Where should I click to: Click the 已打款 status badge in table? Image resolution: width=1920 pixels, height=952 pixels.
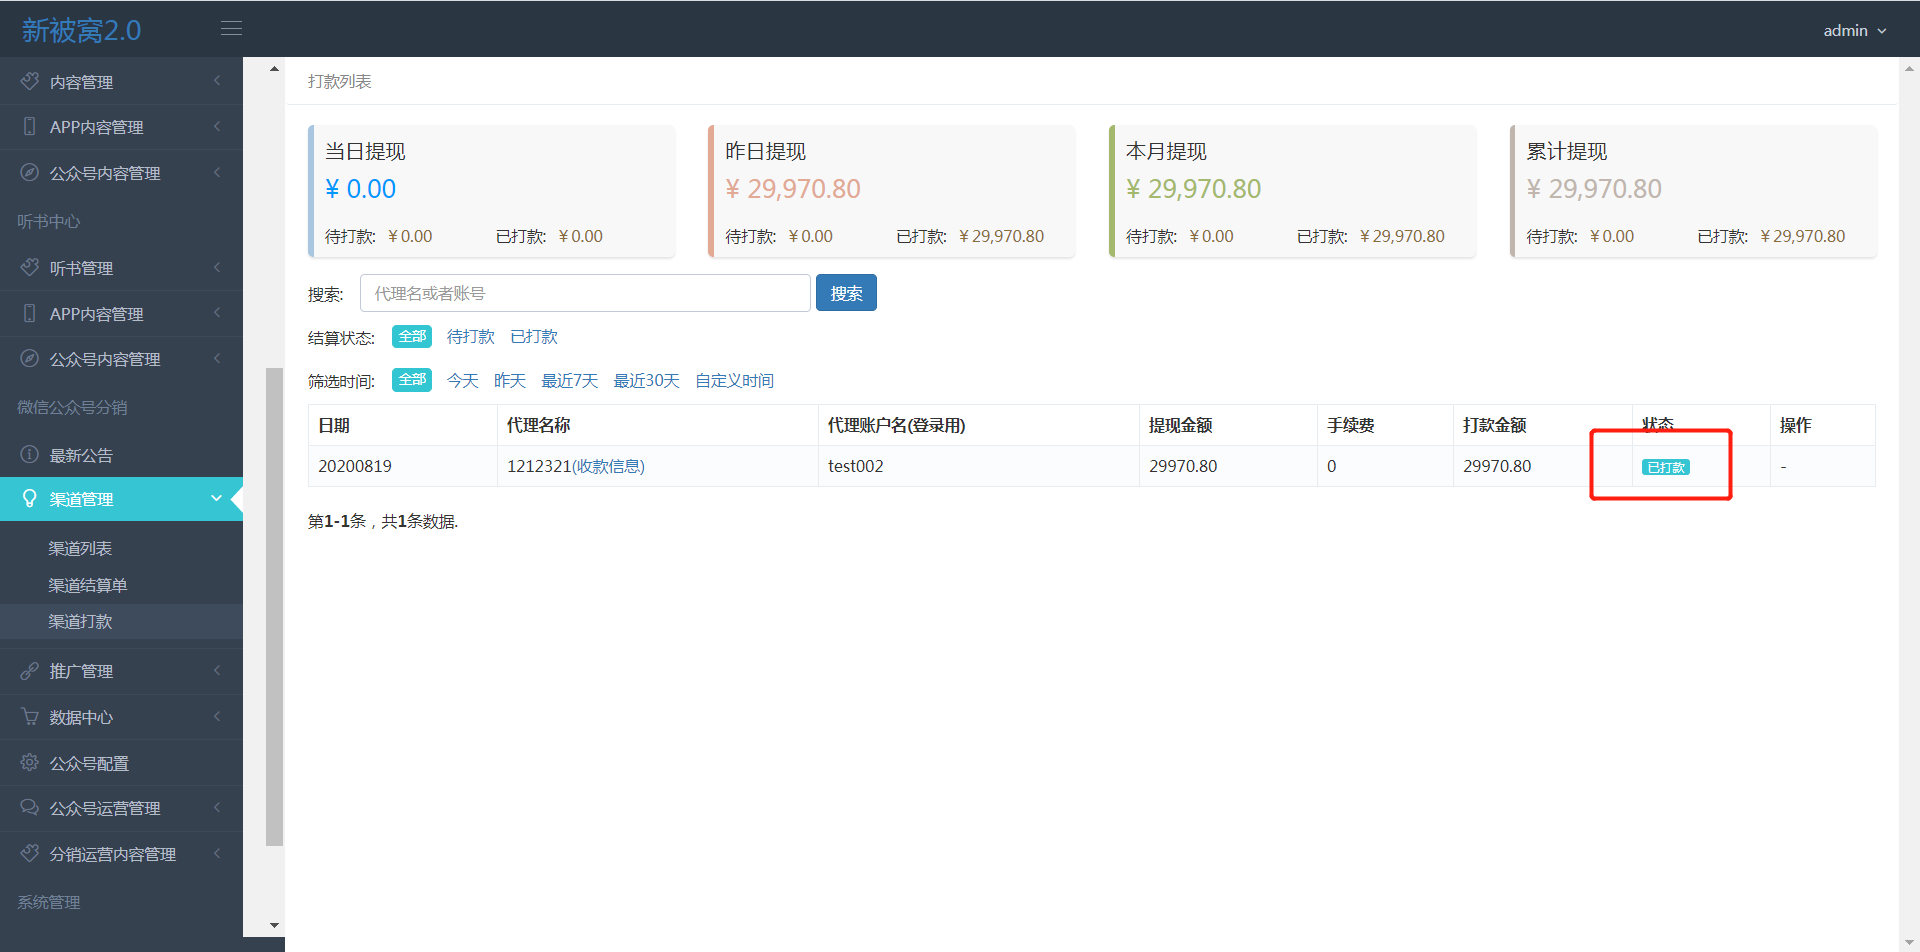(x=1666, y=467)
